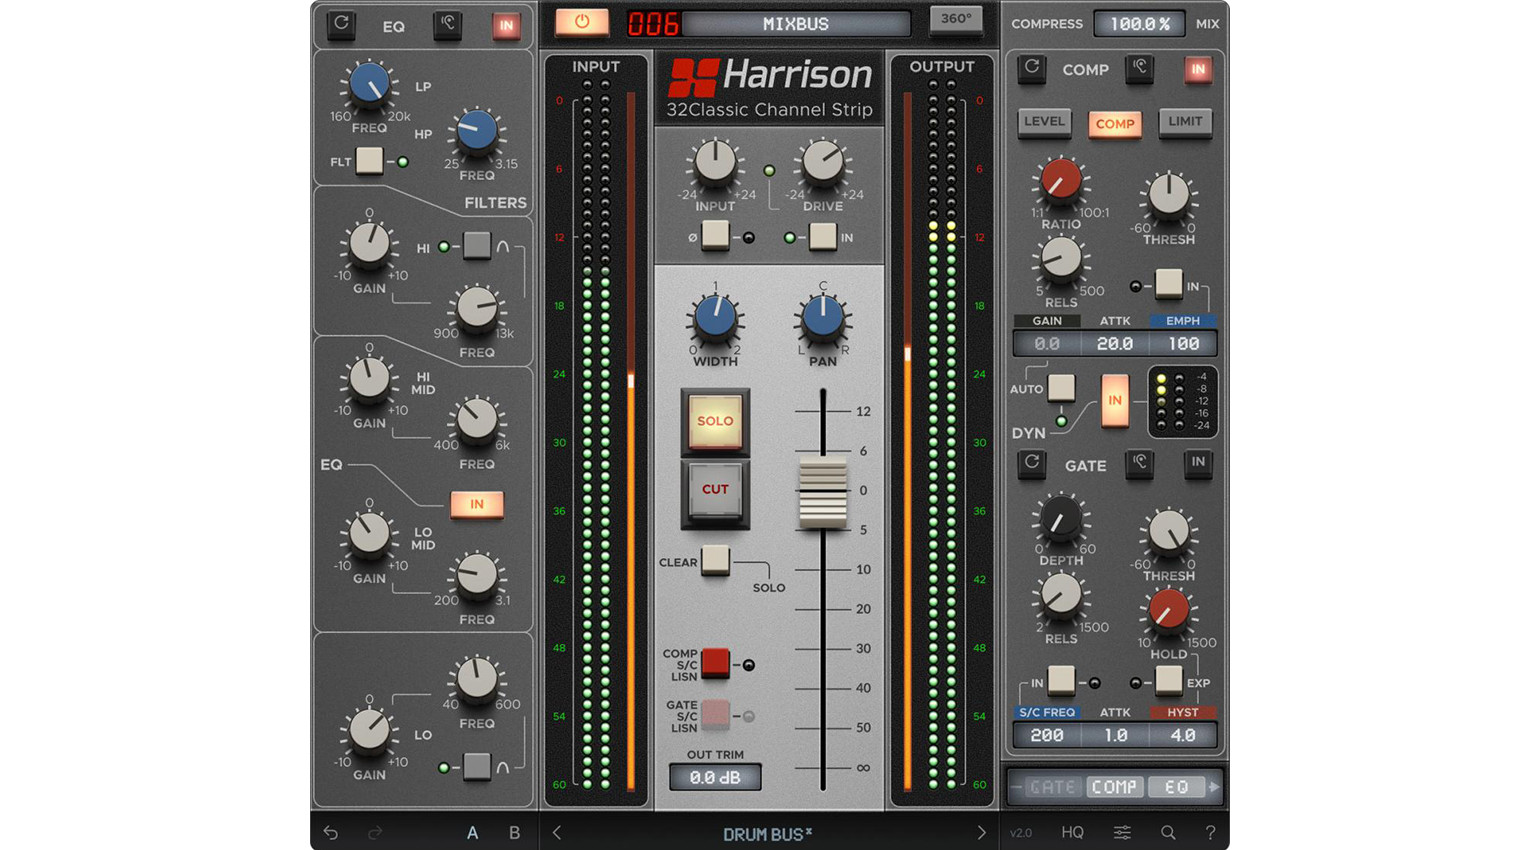Click the compressor THRESH knob
1540x850 pixels.
1168,196
